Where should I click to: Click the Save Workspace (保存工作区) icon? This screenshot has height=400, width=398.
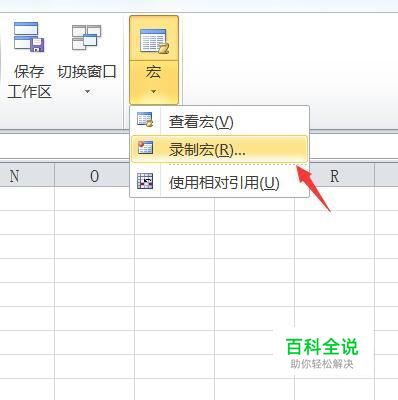29,37
